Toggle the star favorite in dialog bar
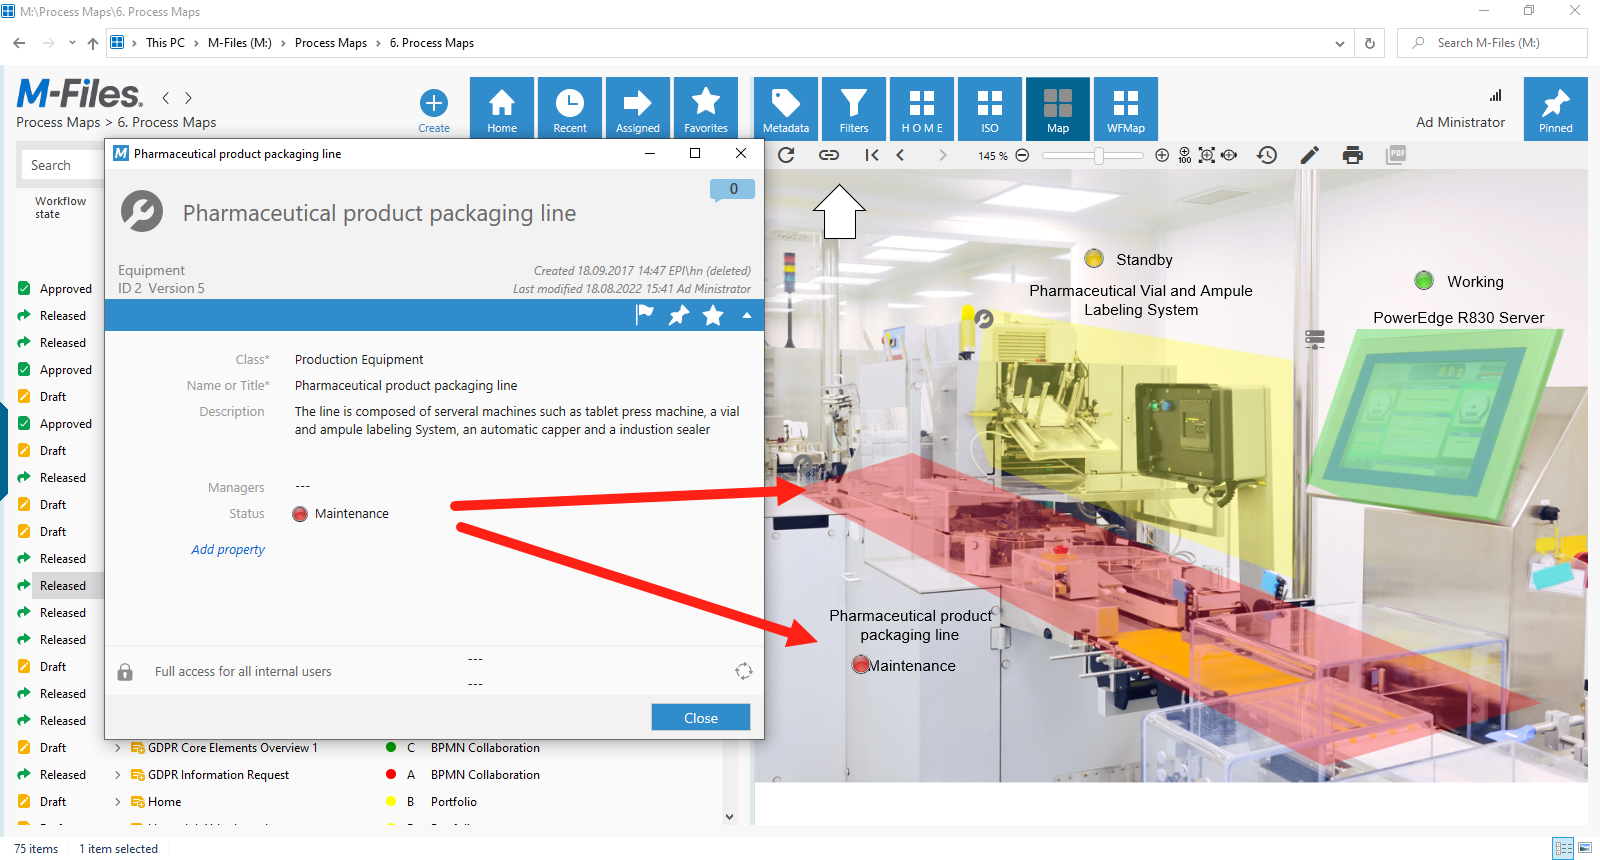 [713, 316]
